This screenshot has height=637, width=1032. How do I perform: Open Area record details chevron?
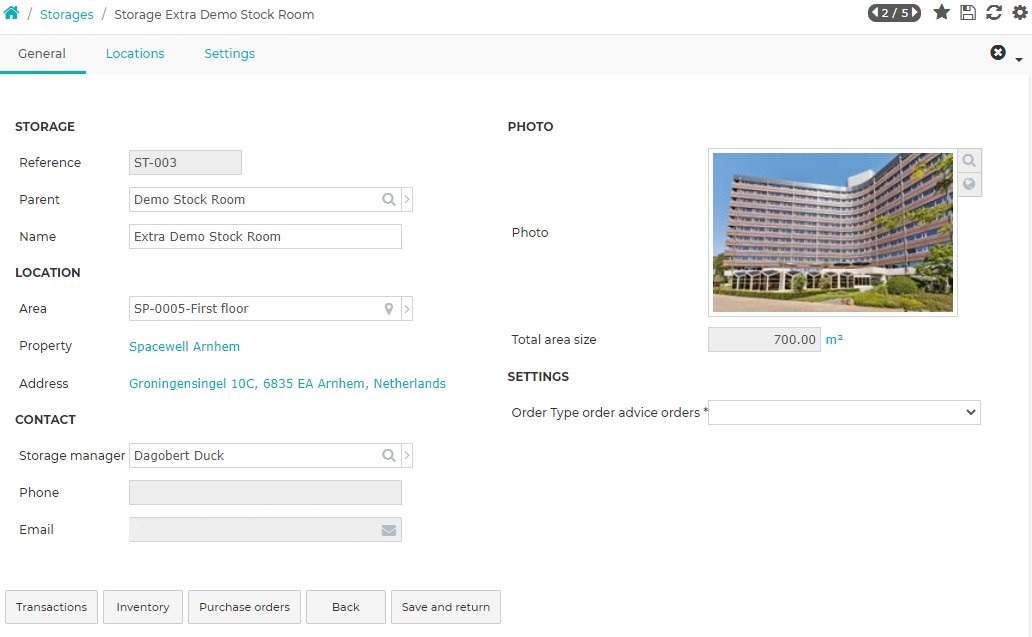[x=407, y=309]
